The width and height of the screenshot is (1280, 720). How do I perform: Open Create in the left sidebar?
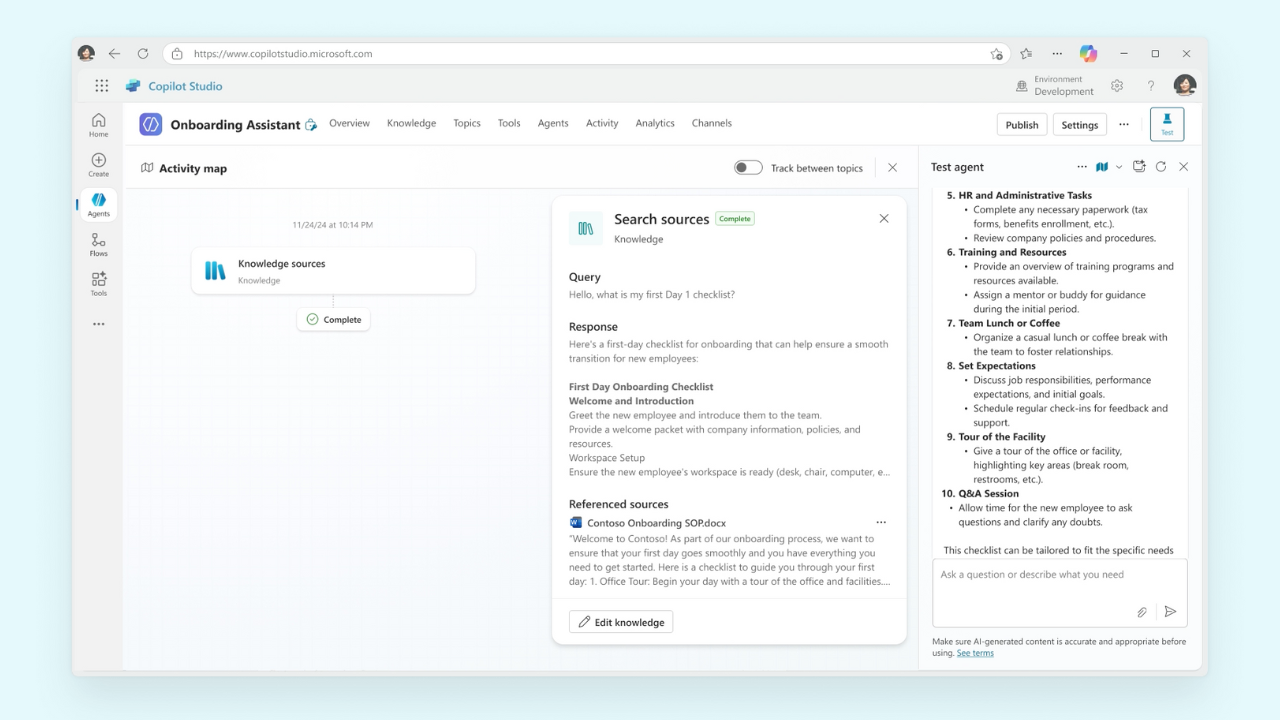(98, 165)
